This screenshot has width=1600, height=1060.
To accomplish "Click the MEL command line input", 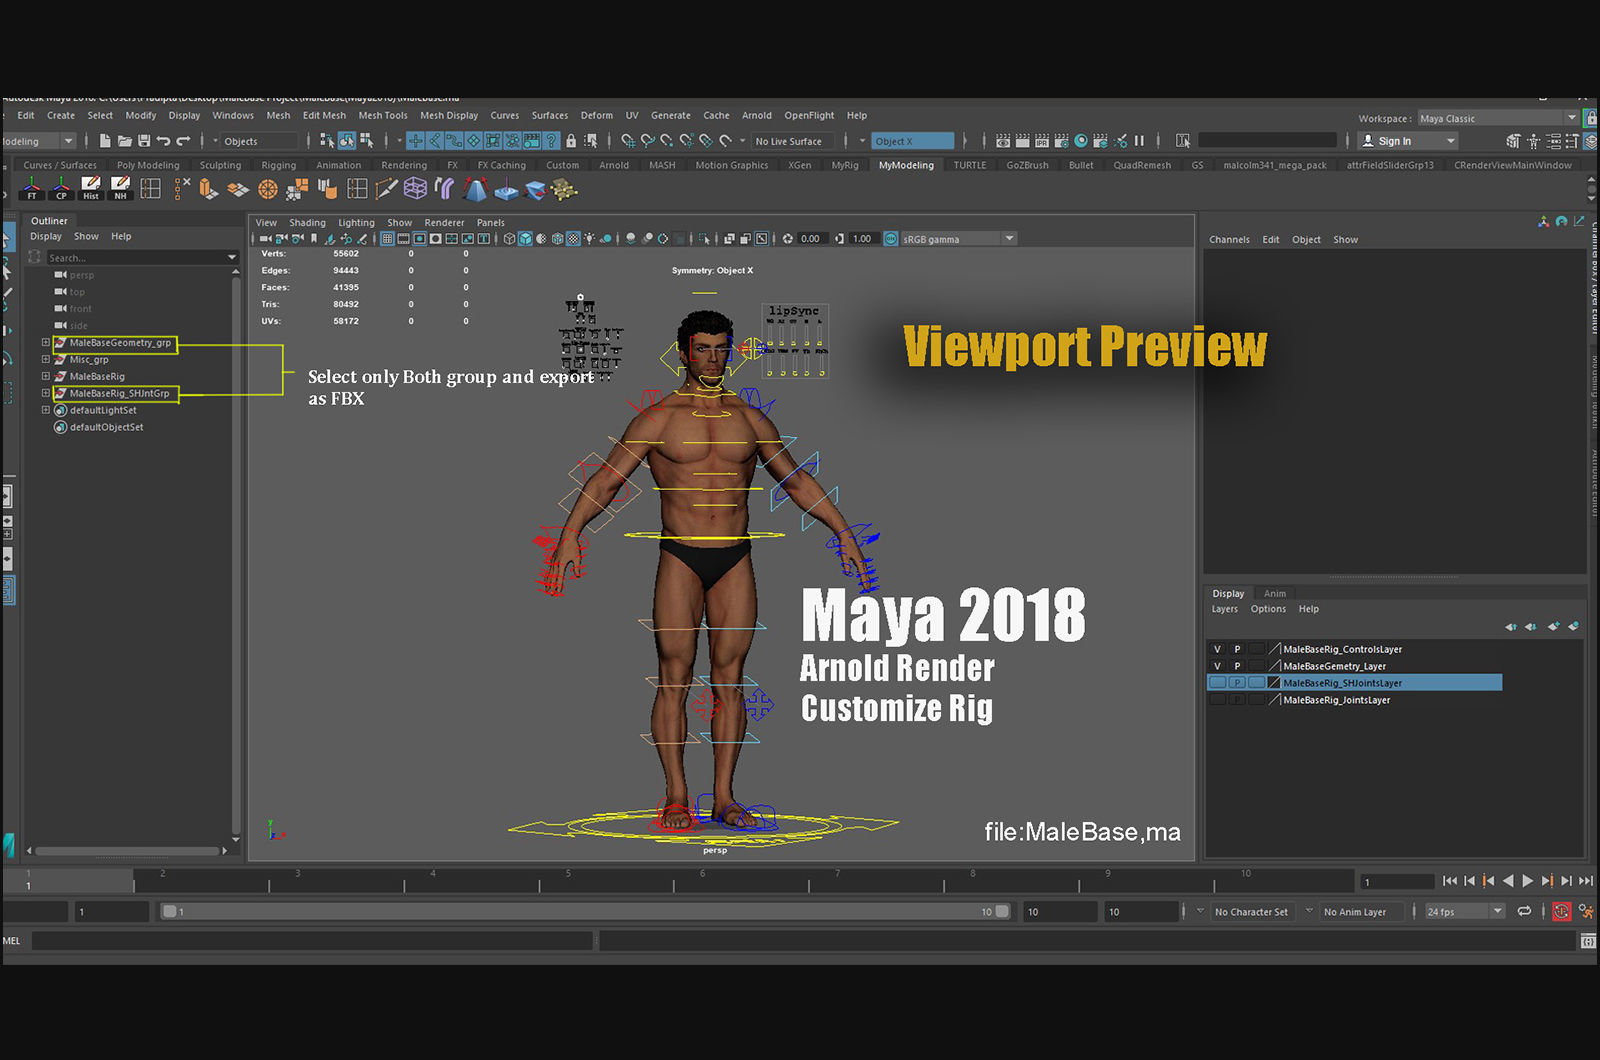I will pyautogui.click(x=313, y=940).
